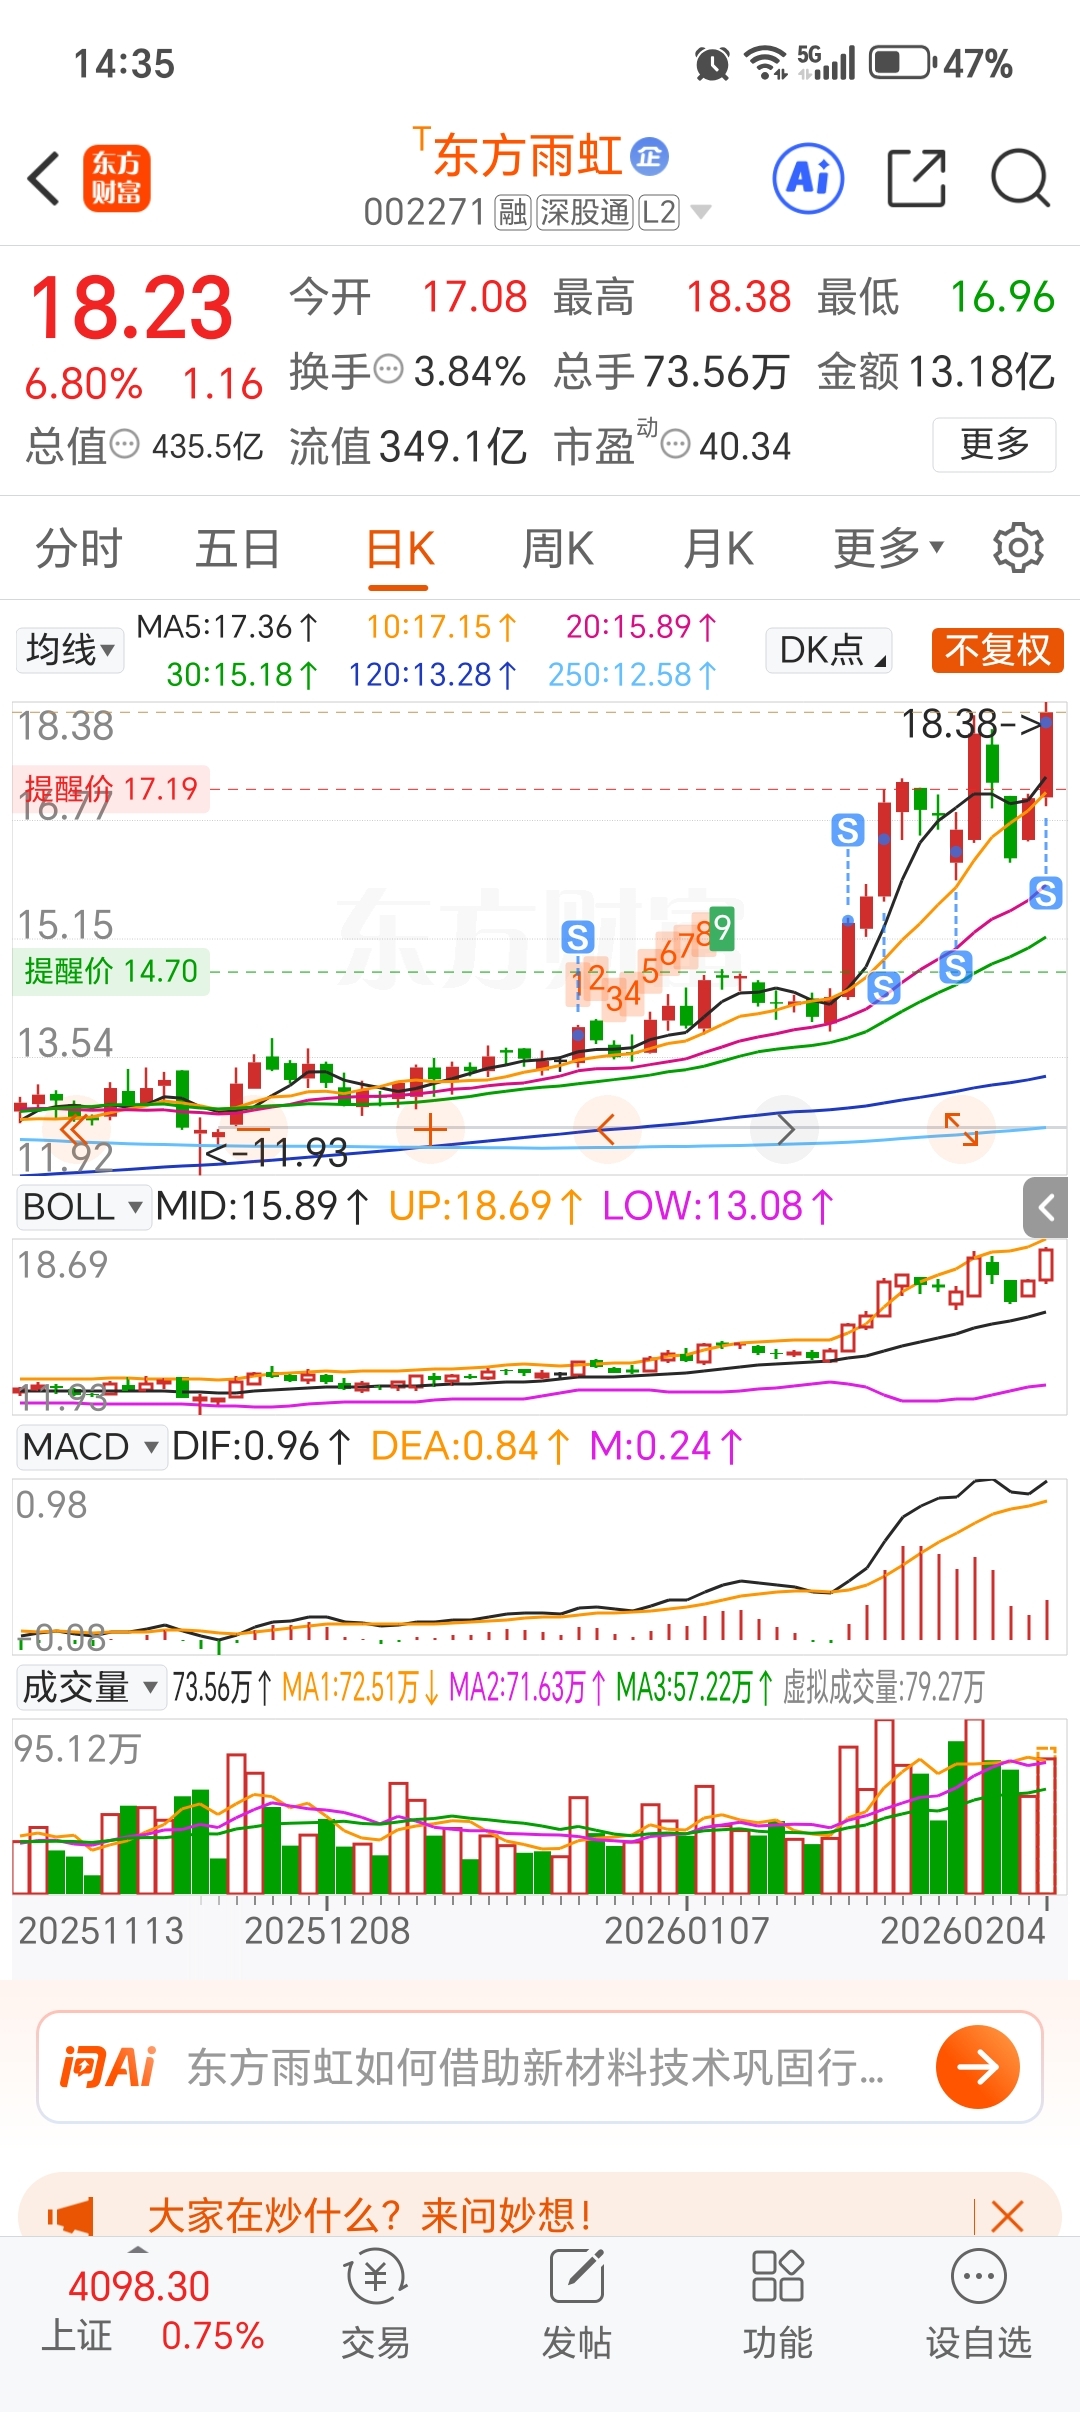This screenshot has height=2412, width=1080.
Task: Move chart right with single arrow
Action: [x=785, y=1130]
